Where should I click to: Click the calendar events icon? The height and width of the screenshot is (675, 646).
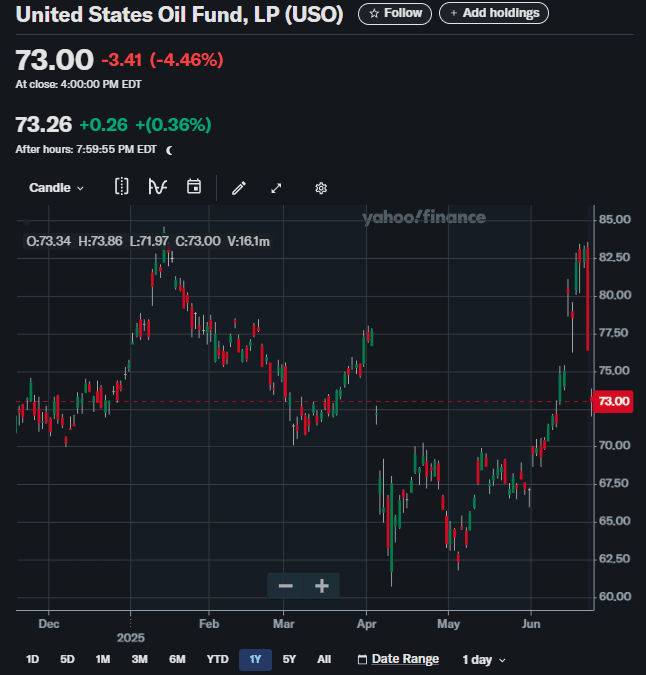coord(194,187)
